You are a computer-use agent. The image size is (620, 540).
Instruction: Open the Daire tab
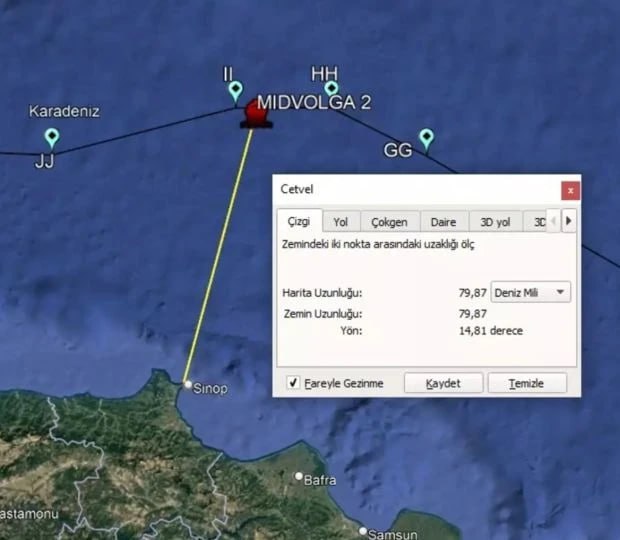[x=444, y=222]
